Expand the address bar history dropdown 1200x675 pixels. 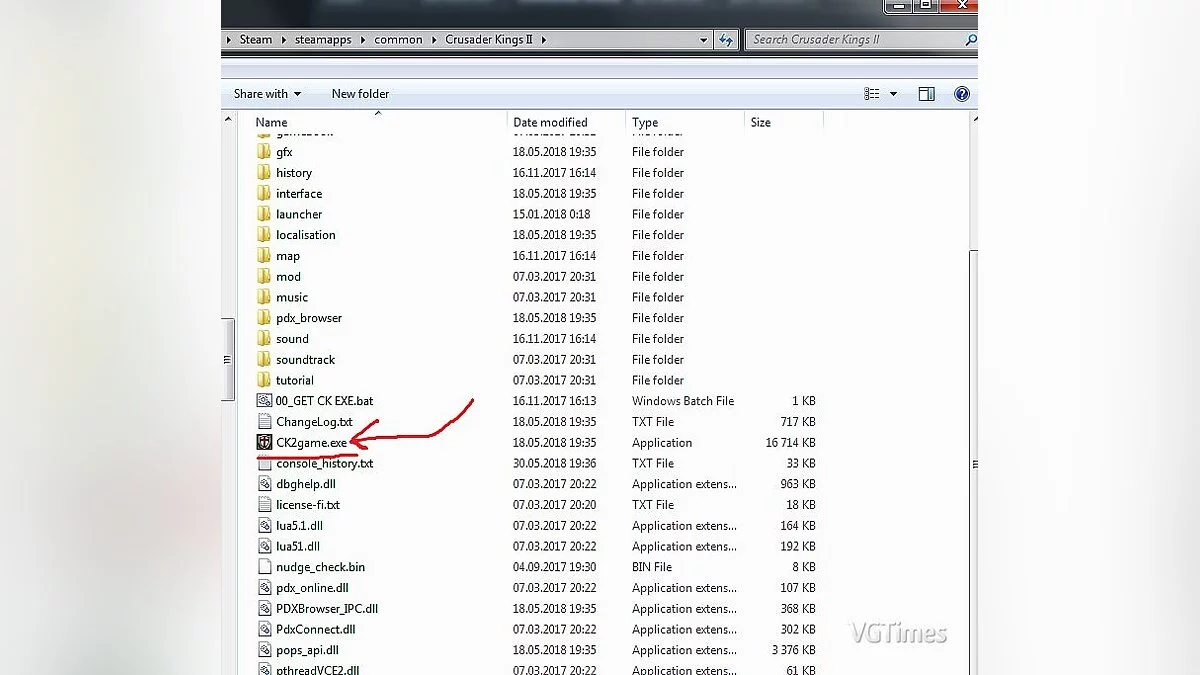click(x=703, y=40)
